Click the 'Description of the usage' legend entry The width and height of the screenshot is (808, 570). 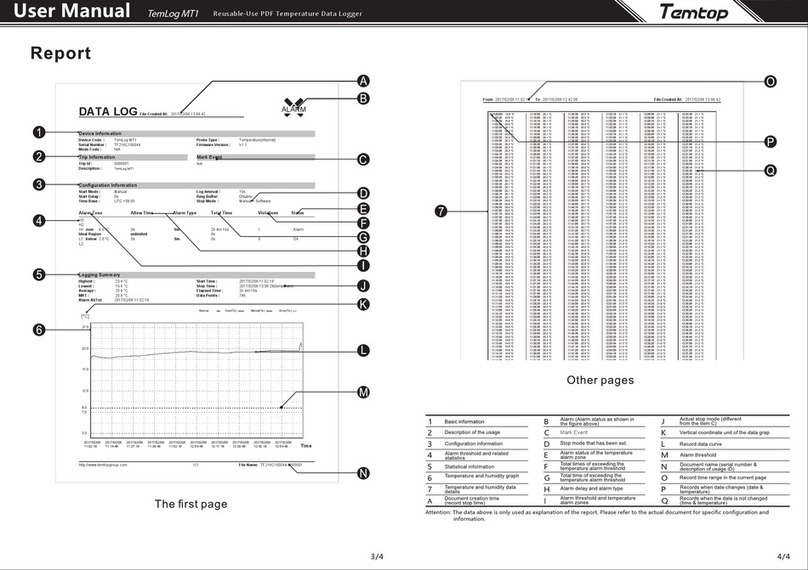coord(472,432)
